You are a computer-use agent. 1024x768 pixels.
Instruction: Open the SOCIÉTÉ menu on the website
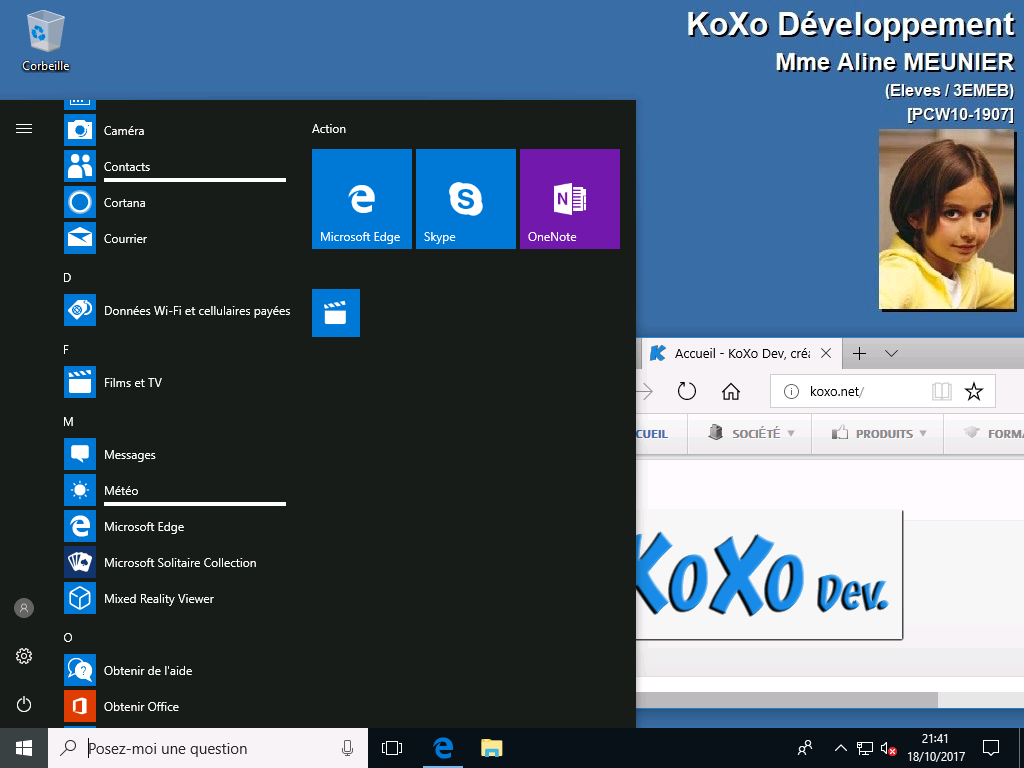(x=751, y=433)
